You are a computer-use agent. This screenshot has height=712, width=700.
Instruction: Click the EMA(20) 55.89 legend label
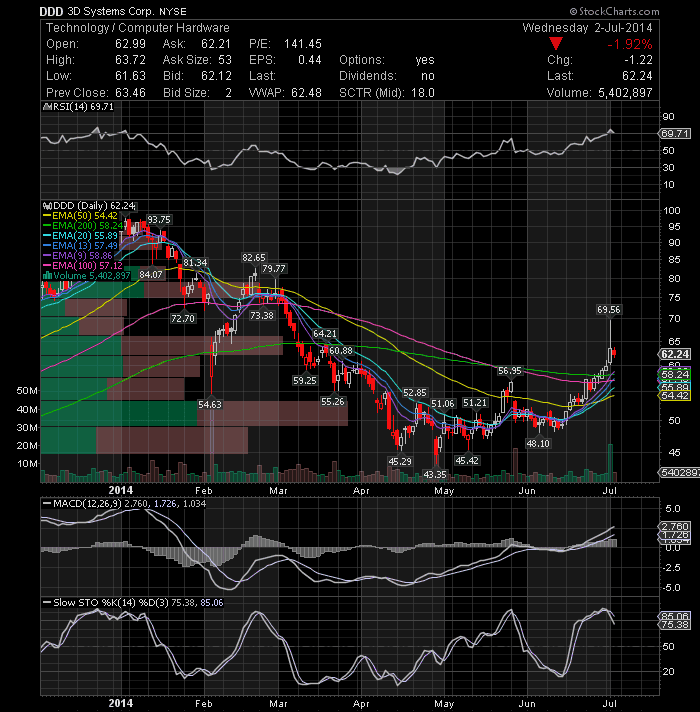coord(85,236)
